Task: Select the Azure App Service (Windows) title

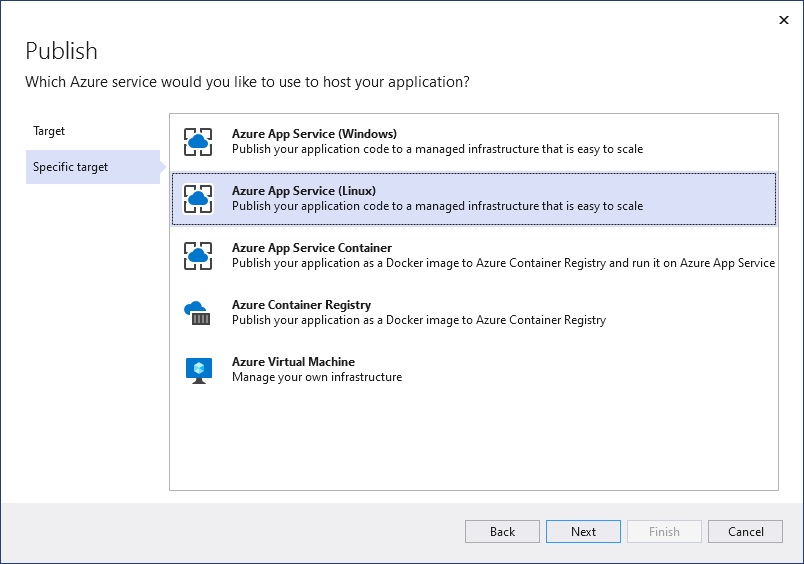Action: (x=314, y=134)
